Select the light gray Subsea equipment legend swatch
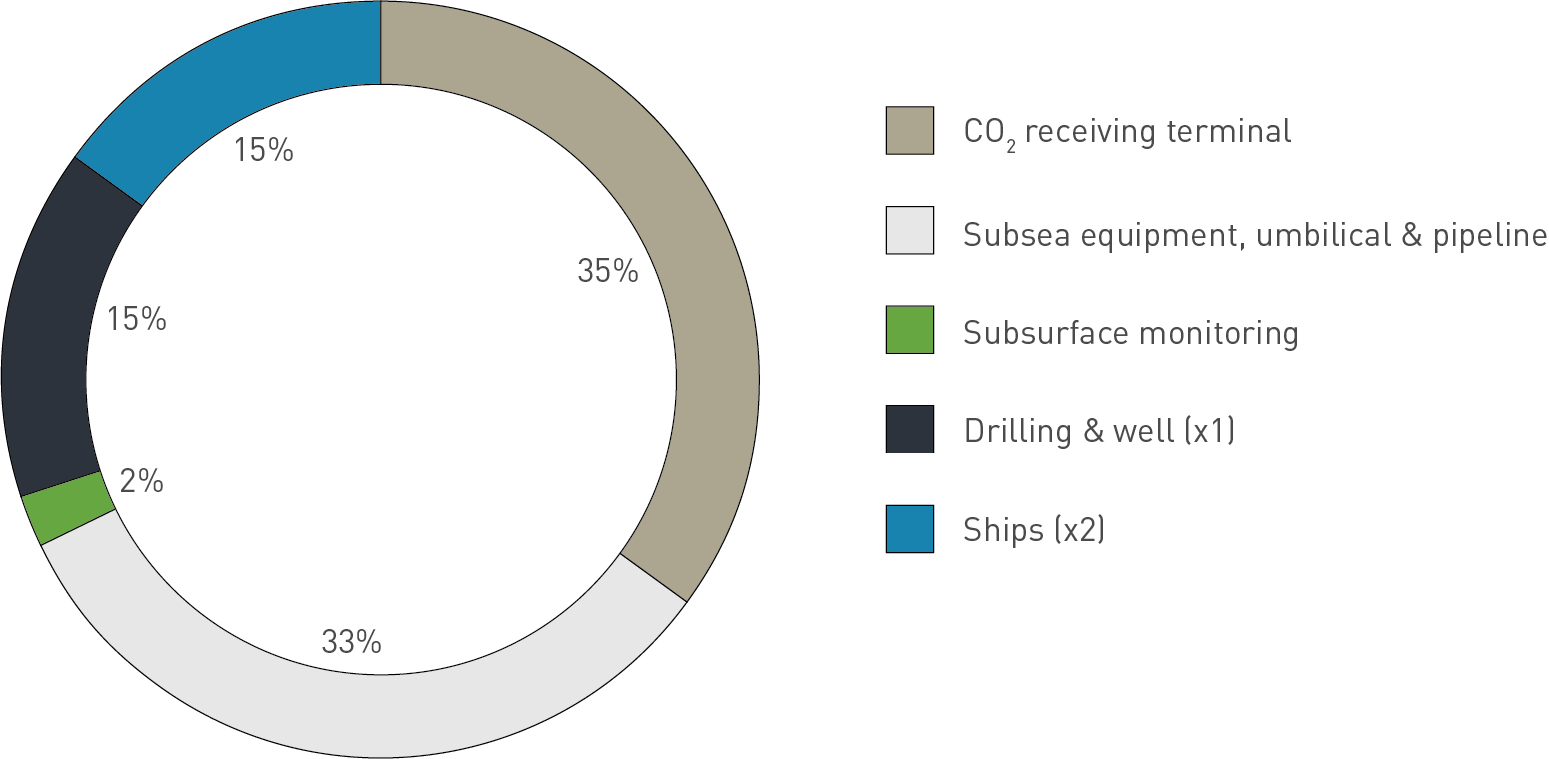The width and height of the screenshot is (1549, 759). coord(909,230)
